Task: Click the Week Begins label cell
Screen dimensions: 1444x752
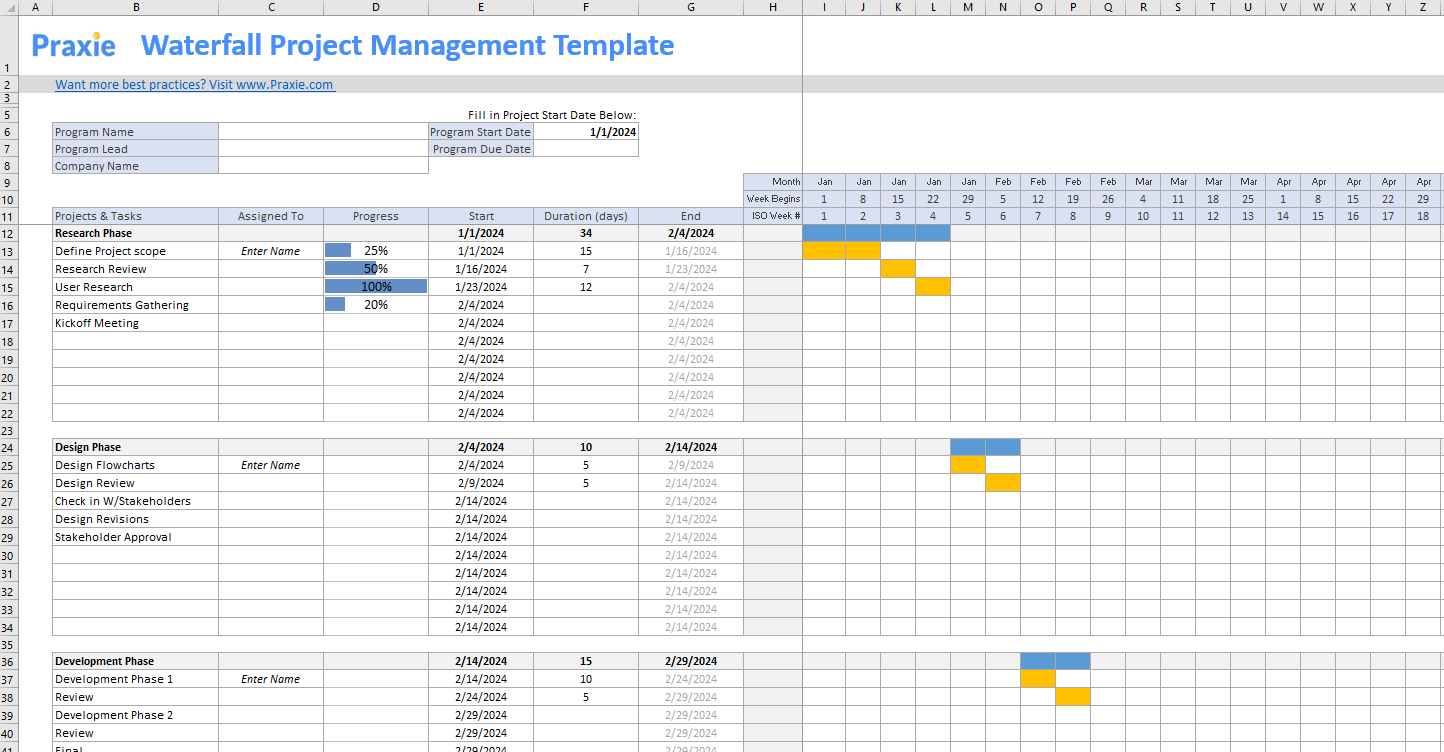Action: [x=773, y=199]
